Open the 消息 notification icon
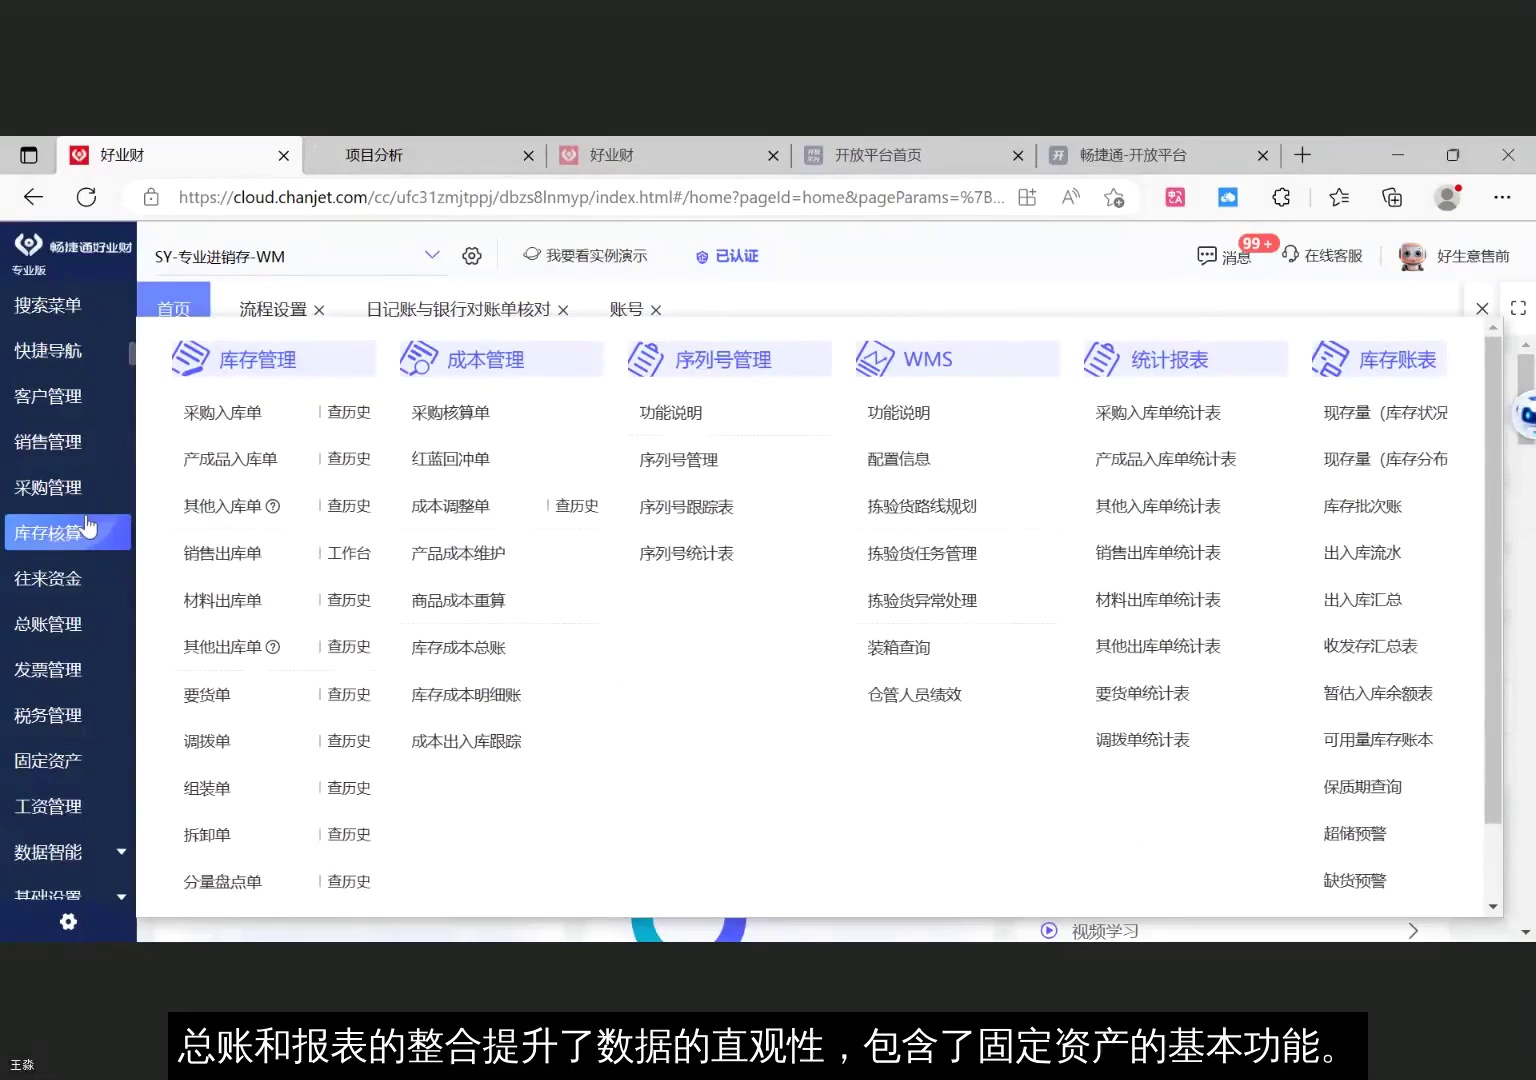The image size is (1536, 1080). point(1209,255)
